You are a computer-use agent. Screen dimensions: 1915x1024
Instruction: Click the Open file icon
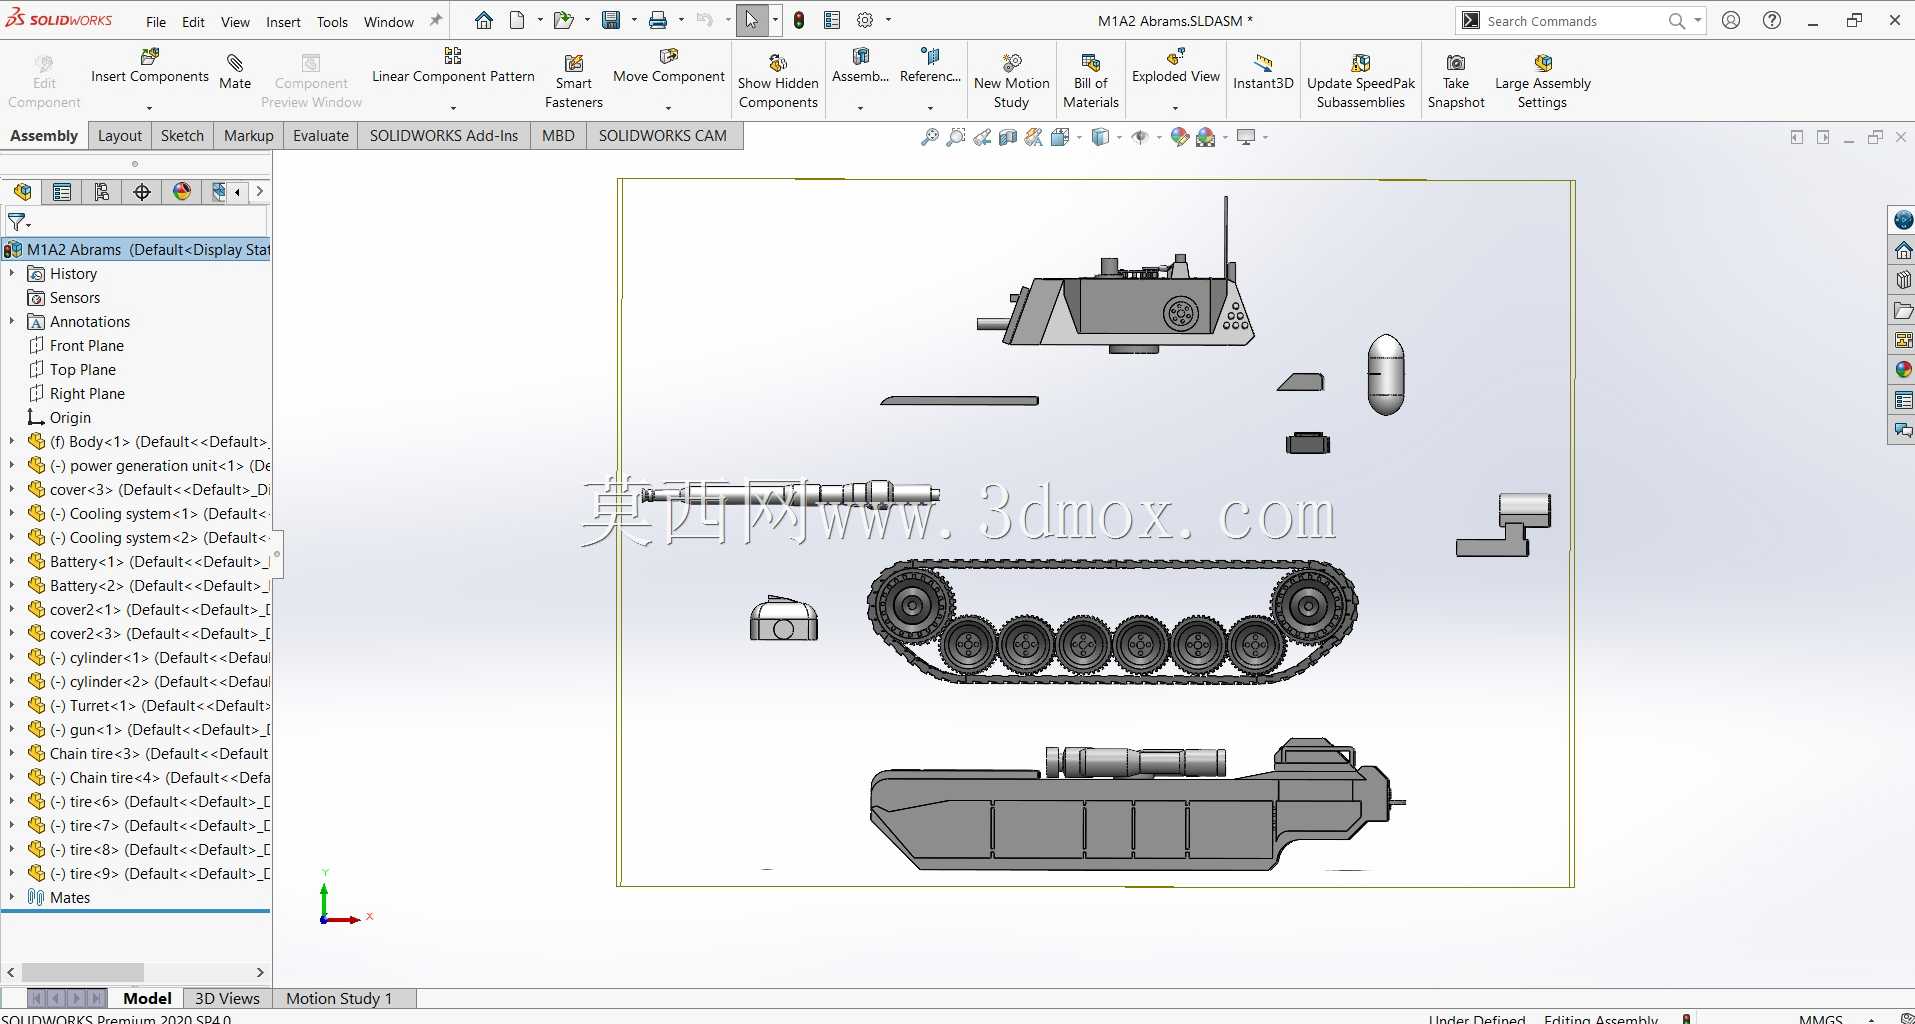[x=564, y=20]
